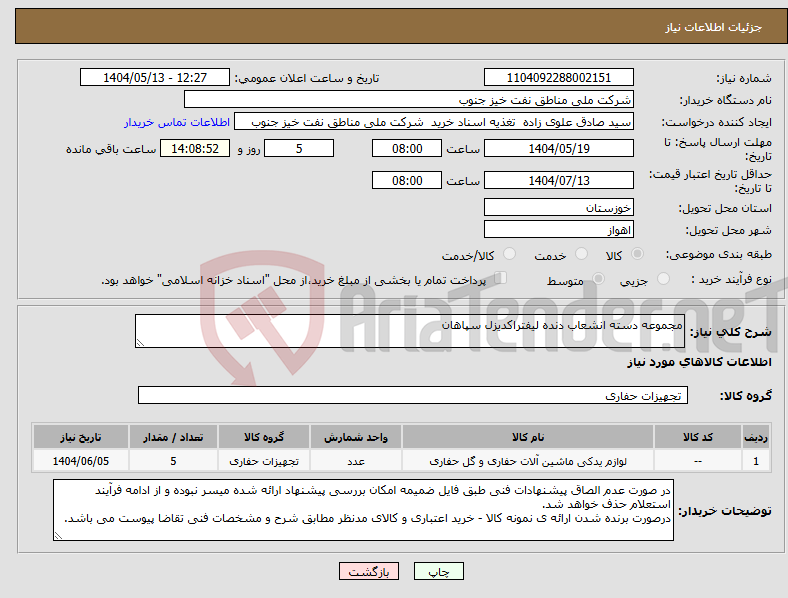The width and height of the screenshot is (788, 598).
Task: Click the response deadline date 1404/05/19
Action: (558, 148)
